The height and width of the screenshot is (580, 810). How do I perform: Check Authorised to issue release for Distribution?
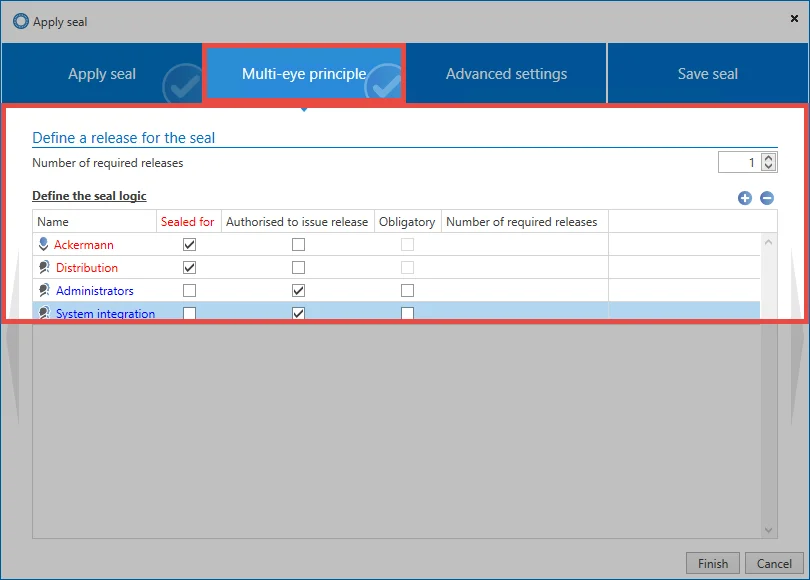[x=299, y=268]
